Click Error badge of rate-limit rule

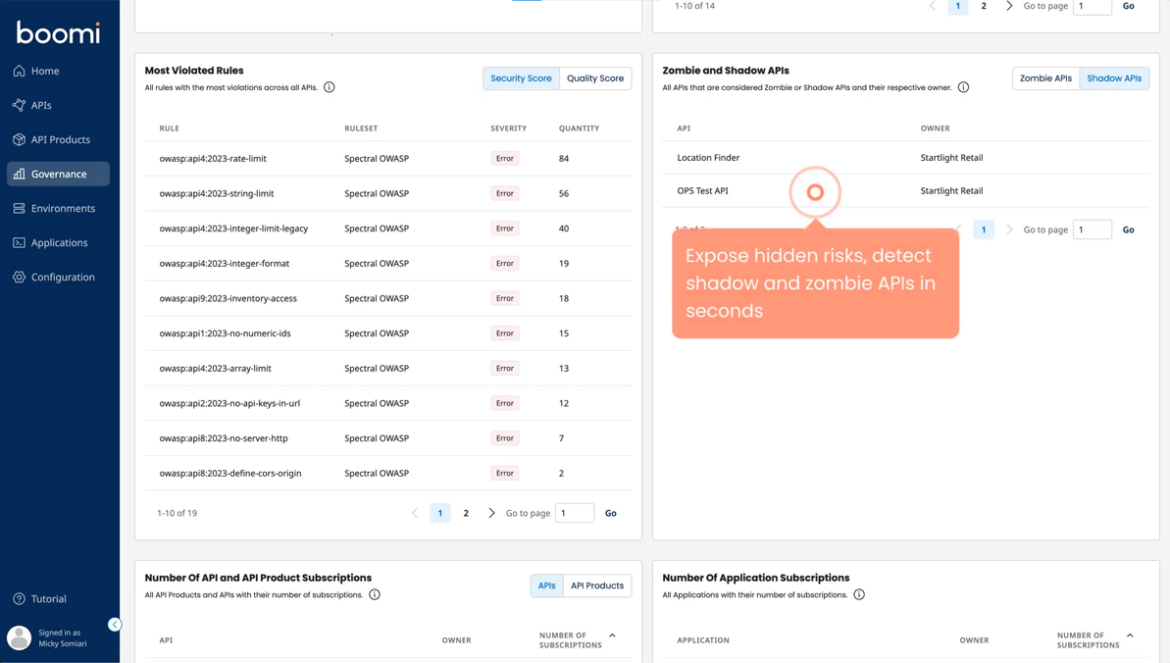504,159
